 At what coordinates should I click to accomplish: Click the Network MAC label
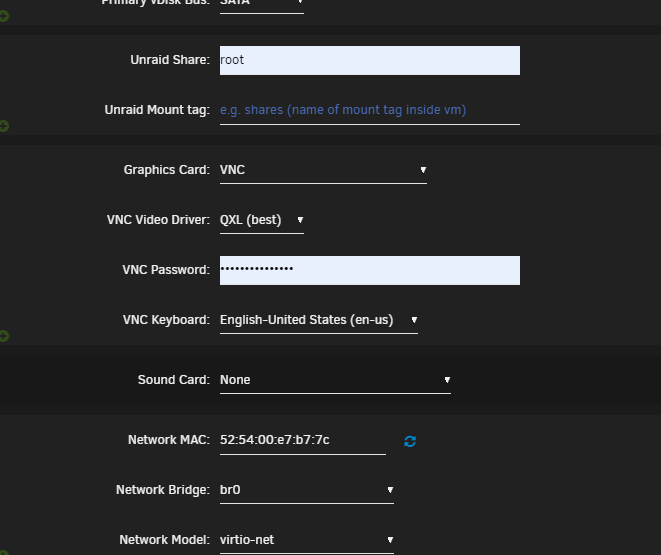pos(169,440)
